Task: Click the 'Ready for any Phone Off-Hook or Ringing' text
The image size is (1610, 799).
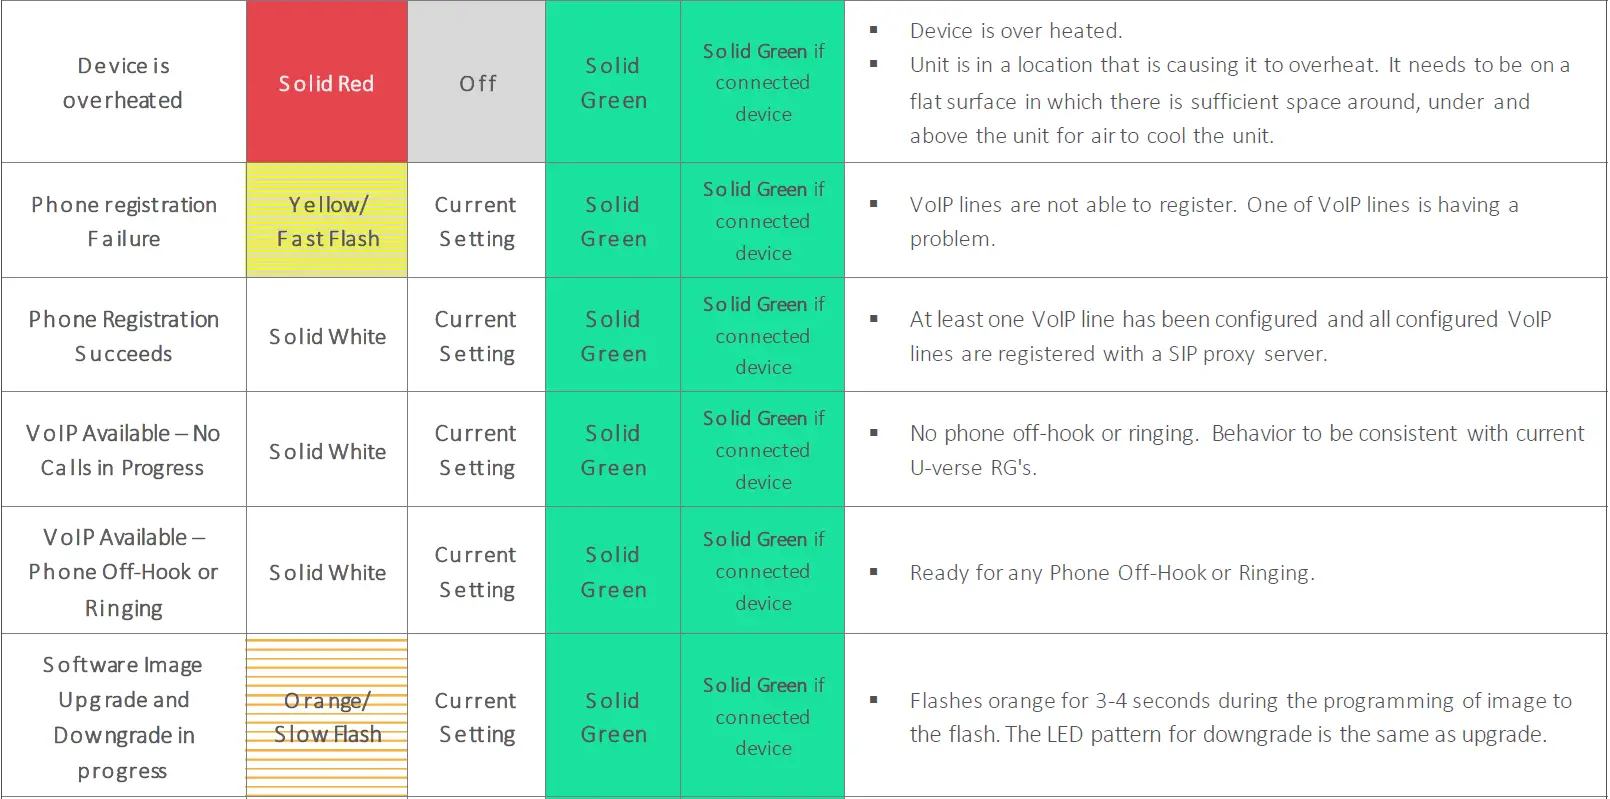Action: [x=1111, y=573]
